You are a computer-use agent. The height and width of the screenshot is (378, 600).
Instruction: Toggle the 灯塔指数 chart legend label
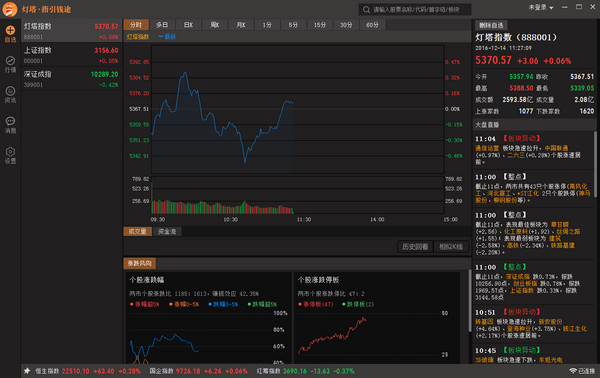138,37
